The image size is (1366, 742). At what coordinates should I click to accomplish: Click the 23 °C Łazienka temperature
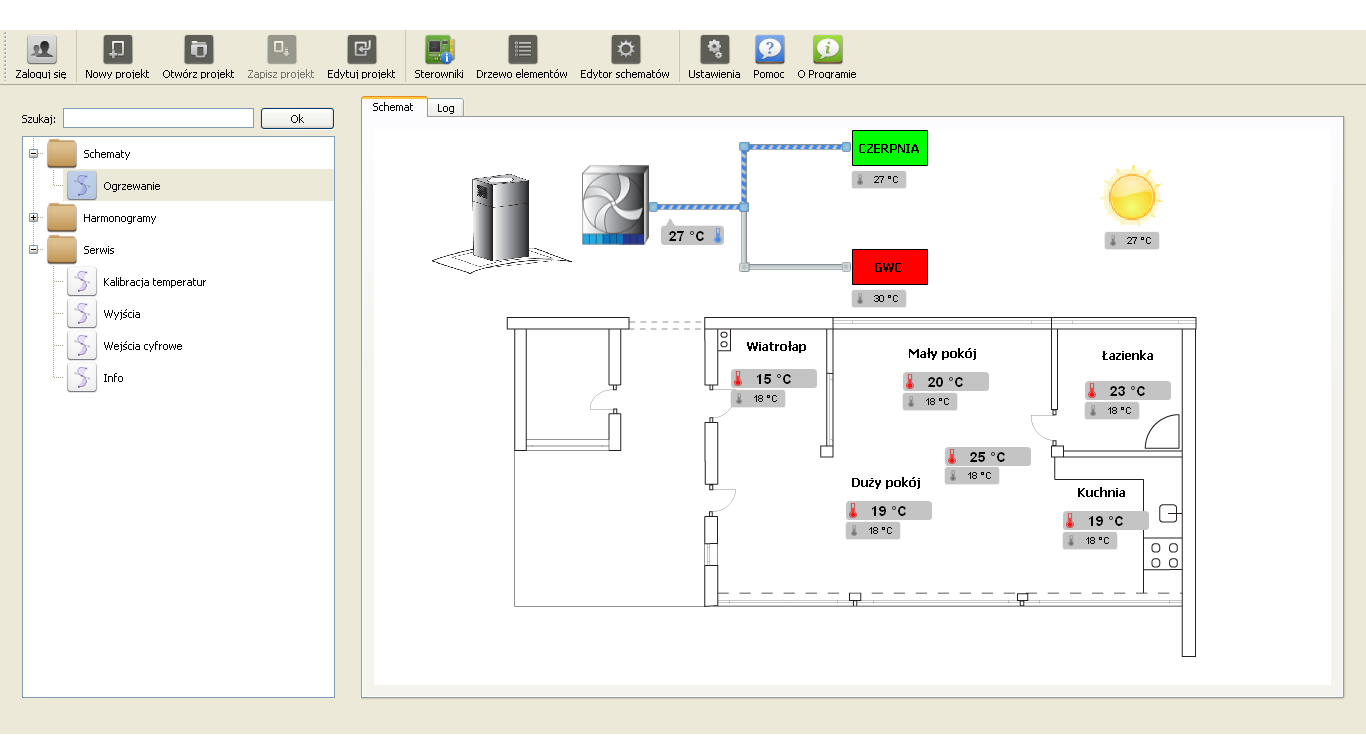(1127, 391)
